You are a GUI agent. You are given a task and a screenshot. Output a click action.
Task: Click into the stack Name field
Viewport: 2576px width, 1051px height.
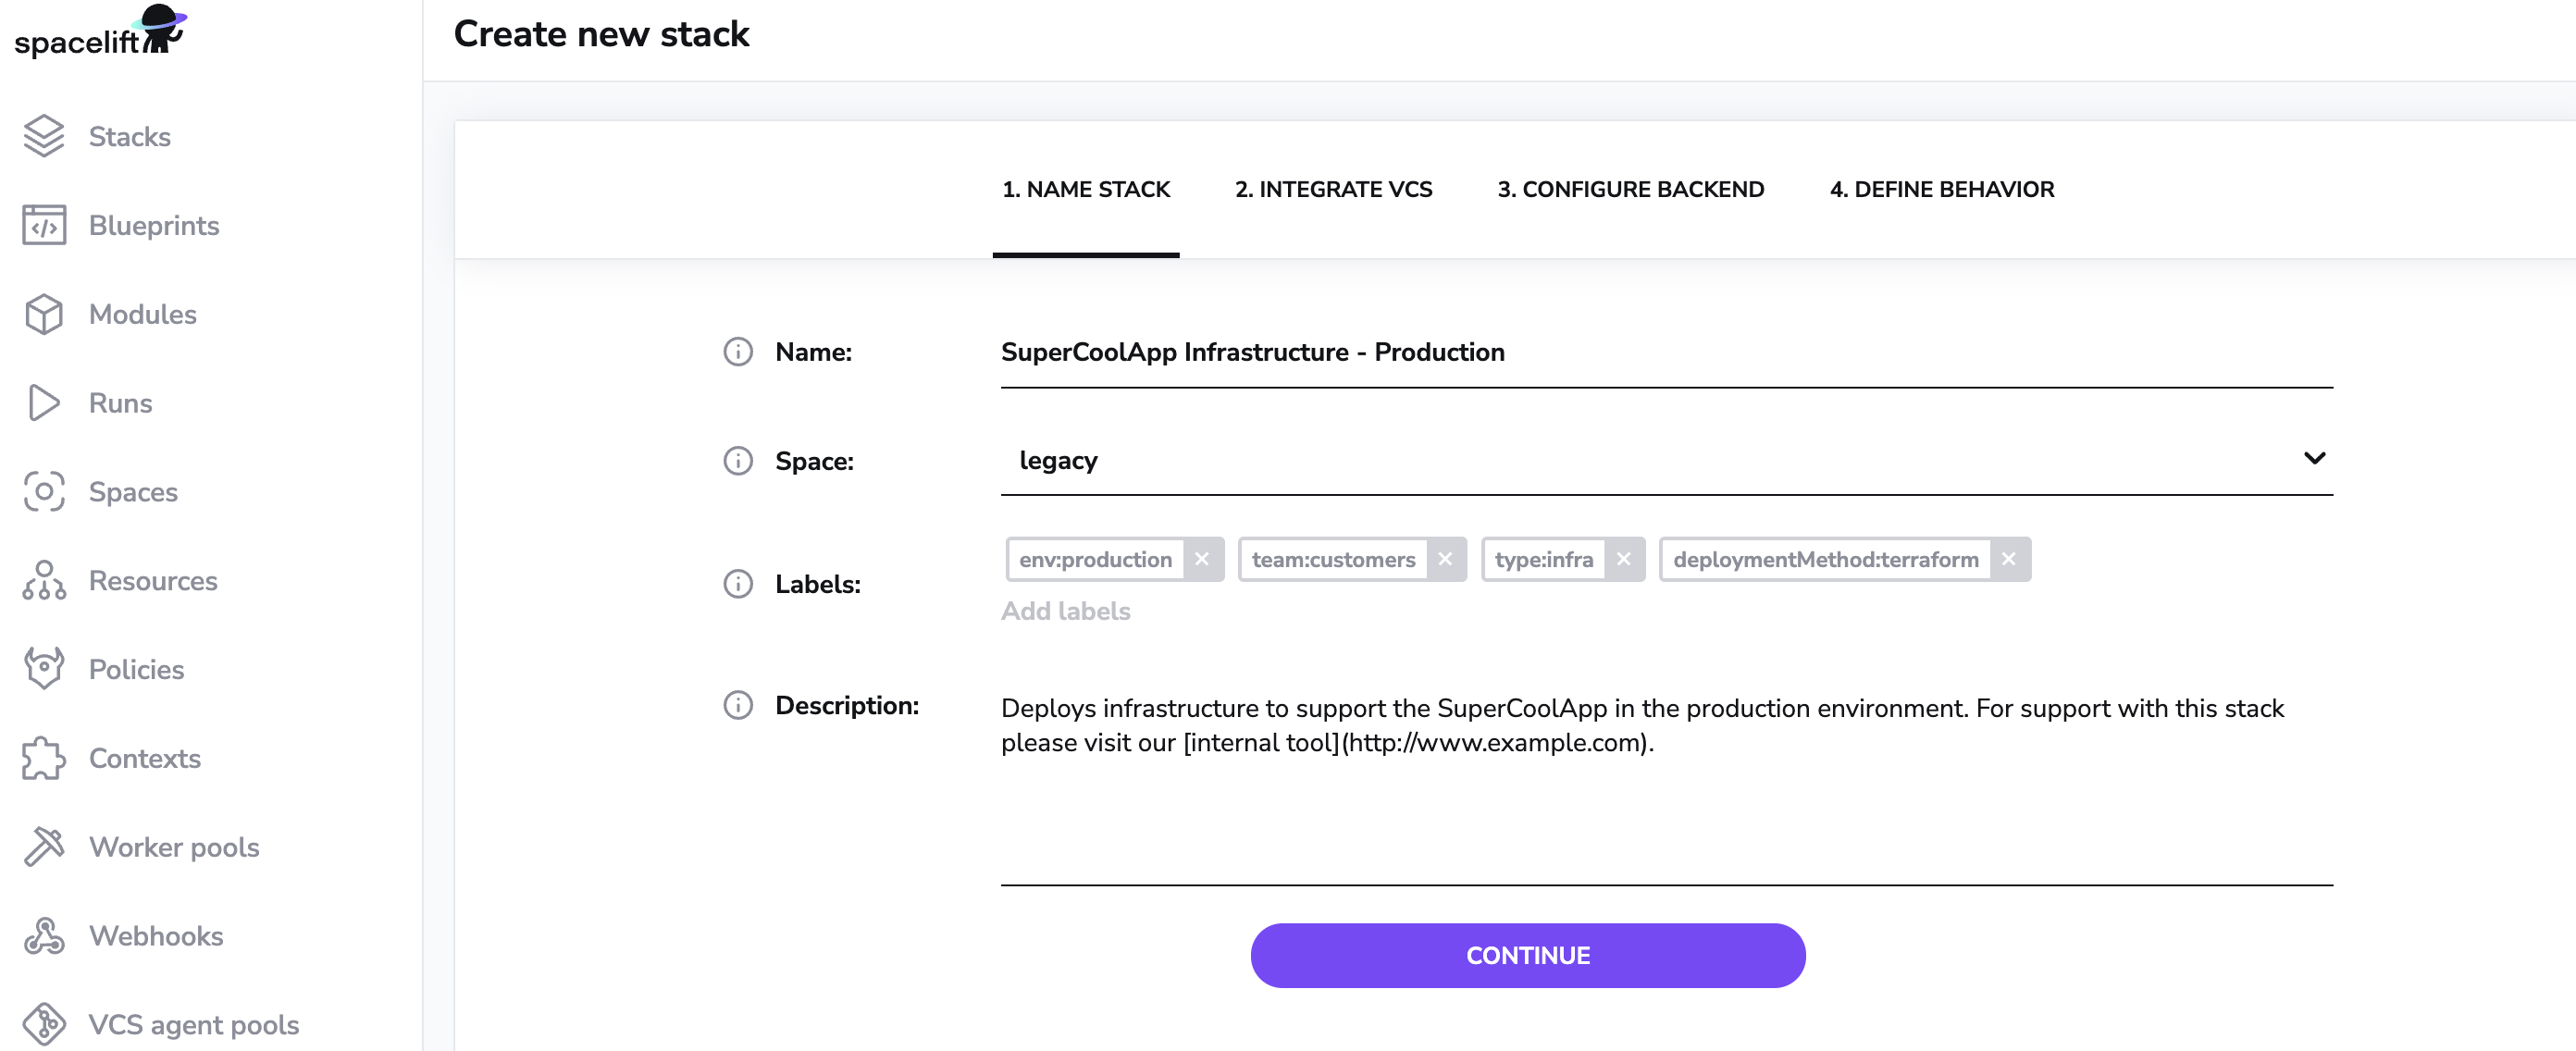coord(1666,353)
